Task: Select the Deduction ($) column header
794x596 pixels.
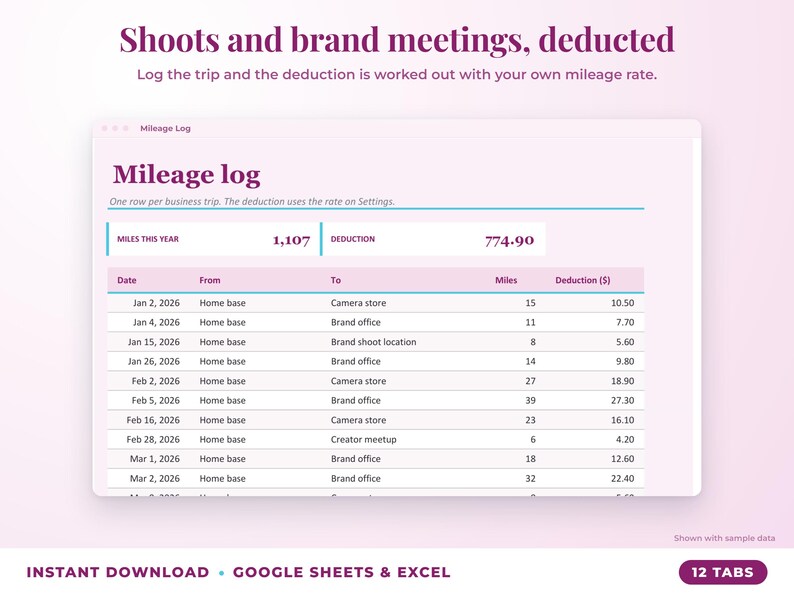Action: [x=582, y=280]
